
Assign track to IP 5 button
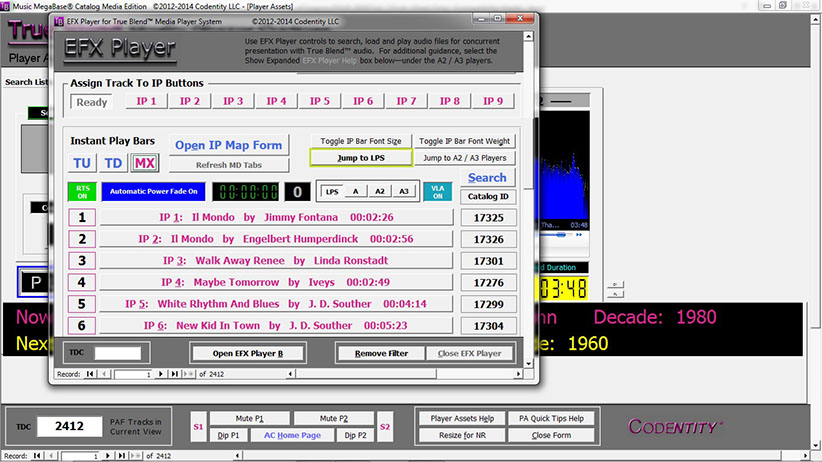point(319,101)
